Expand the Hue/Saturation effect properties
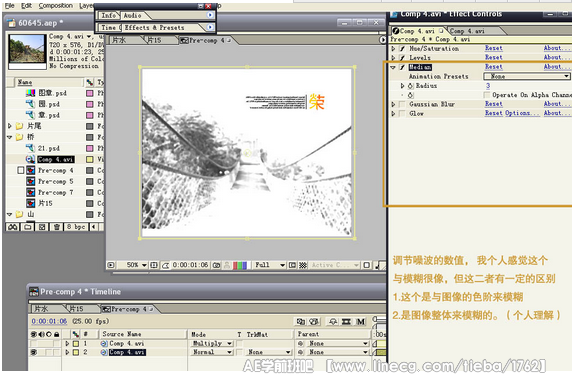This screenshot has width=579, height=383. click(394, 48)
